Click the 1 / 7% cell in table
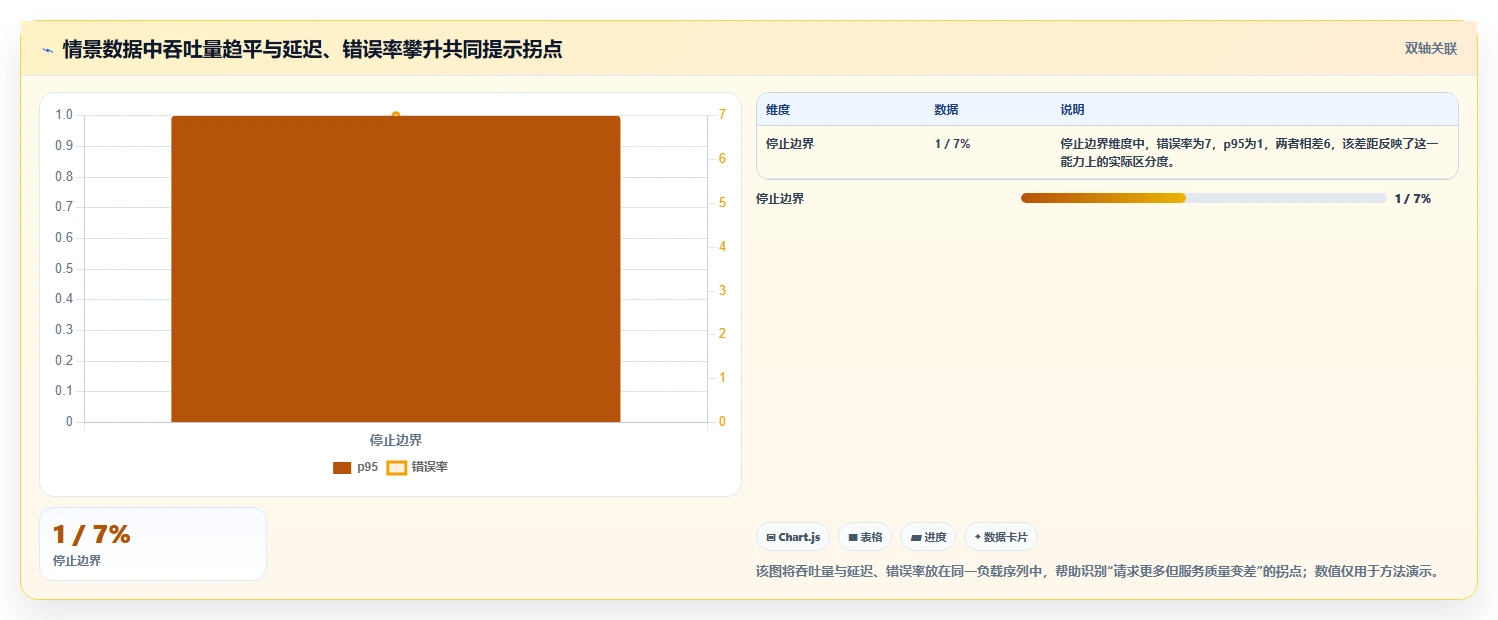Image resolution: width=1498 pixels, height=620 pixels. tap(952, 144)
